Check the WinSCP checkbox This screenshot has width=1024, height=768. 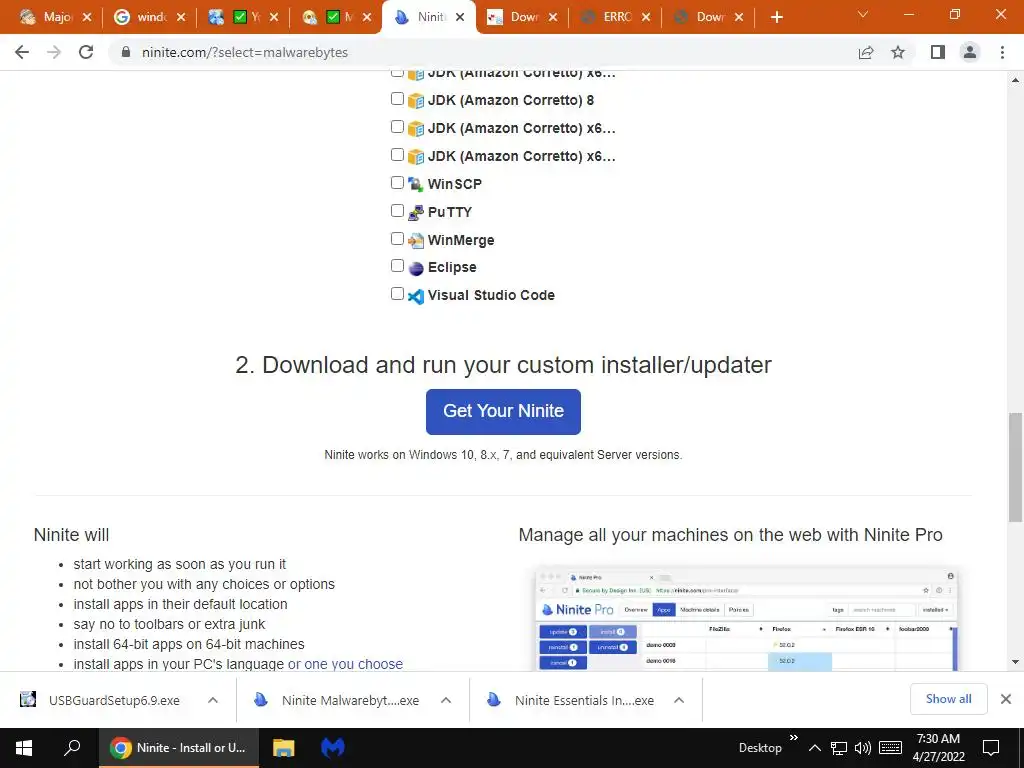point(397,182)
